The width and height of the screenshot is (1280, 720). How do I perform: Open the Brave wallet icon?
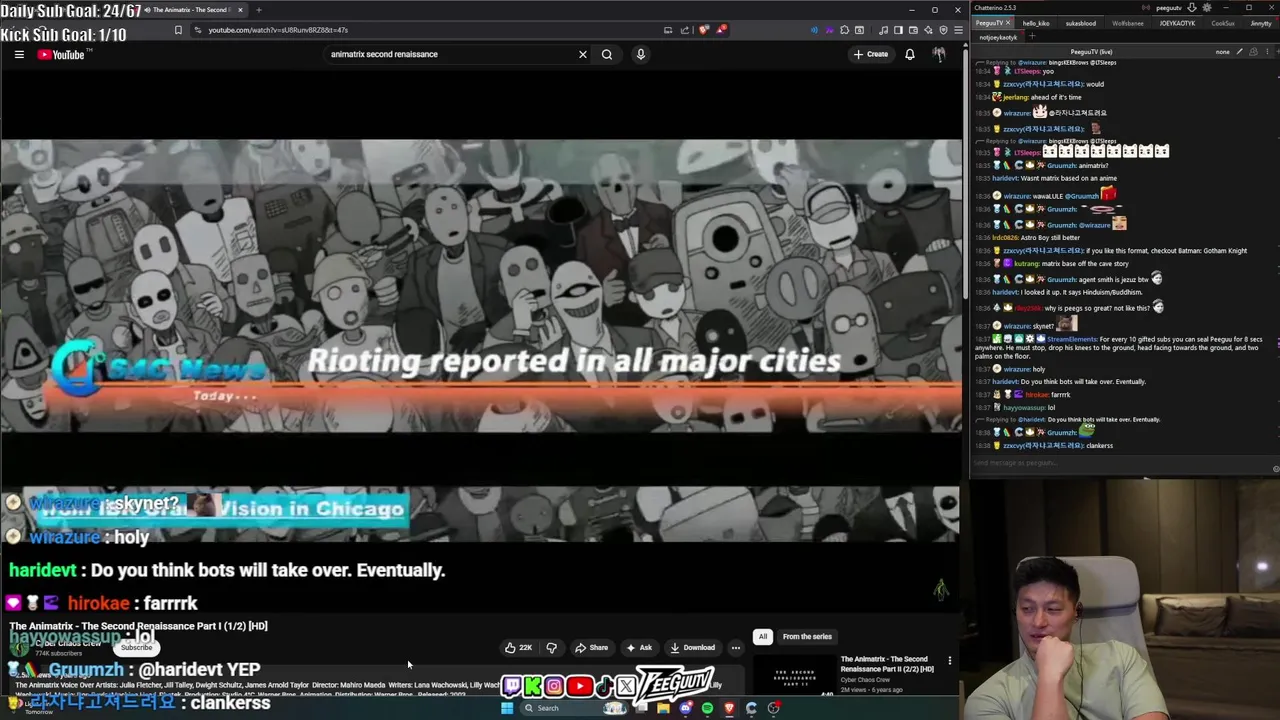(913, 30)
